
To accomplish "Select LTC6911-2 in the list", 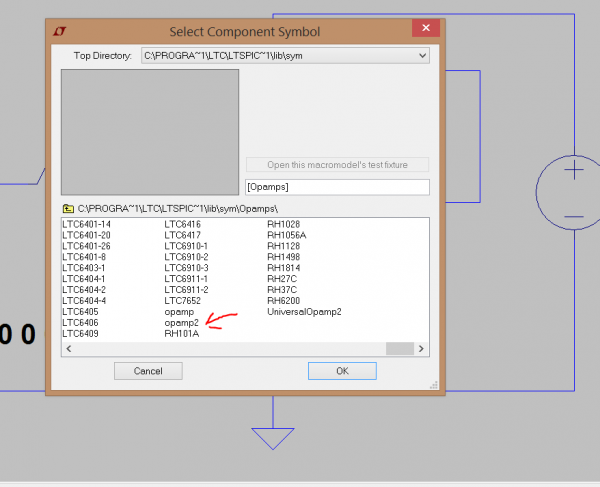I will pos(186,290).
